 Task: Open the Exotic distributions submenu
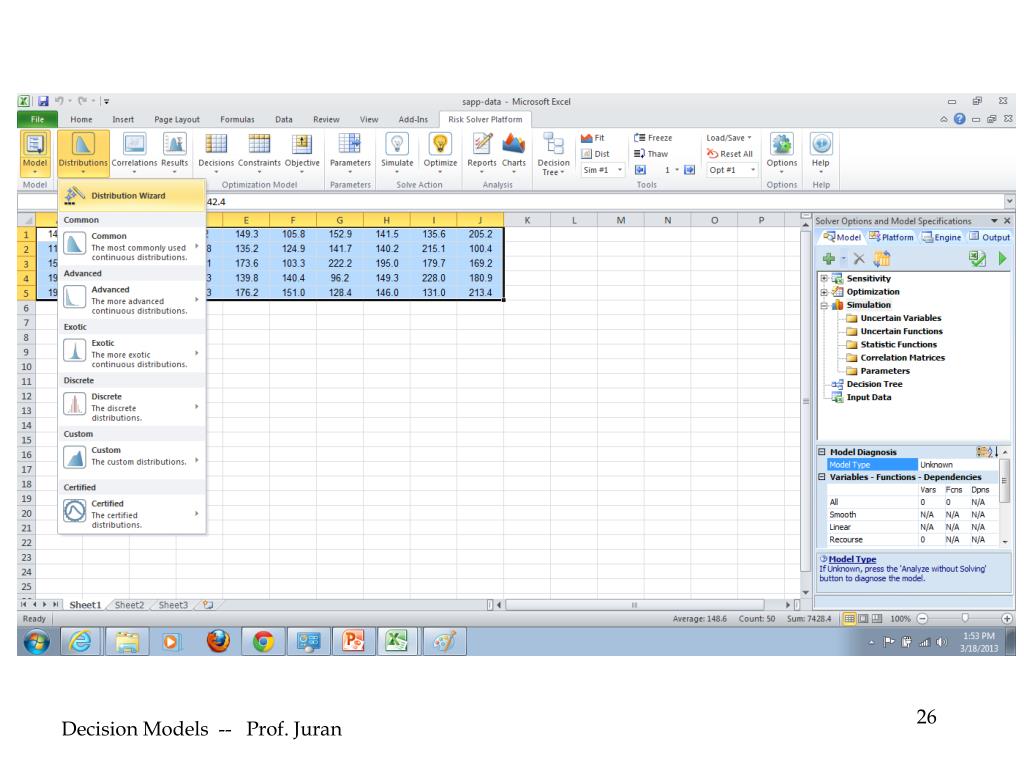131,353
